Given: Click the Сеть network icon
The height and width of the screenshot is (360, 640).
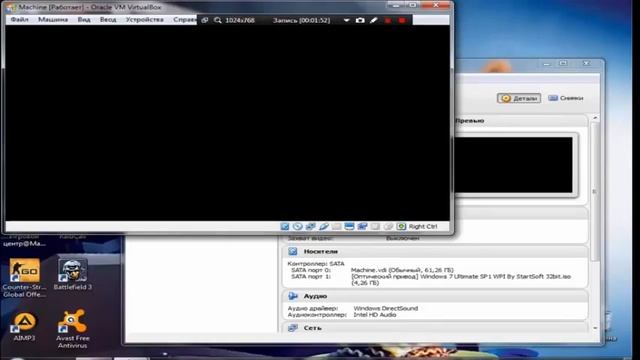Looking at the screenshot, I should (292, 328).
